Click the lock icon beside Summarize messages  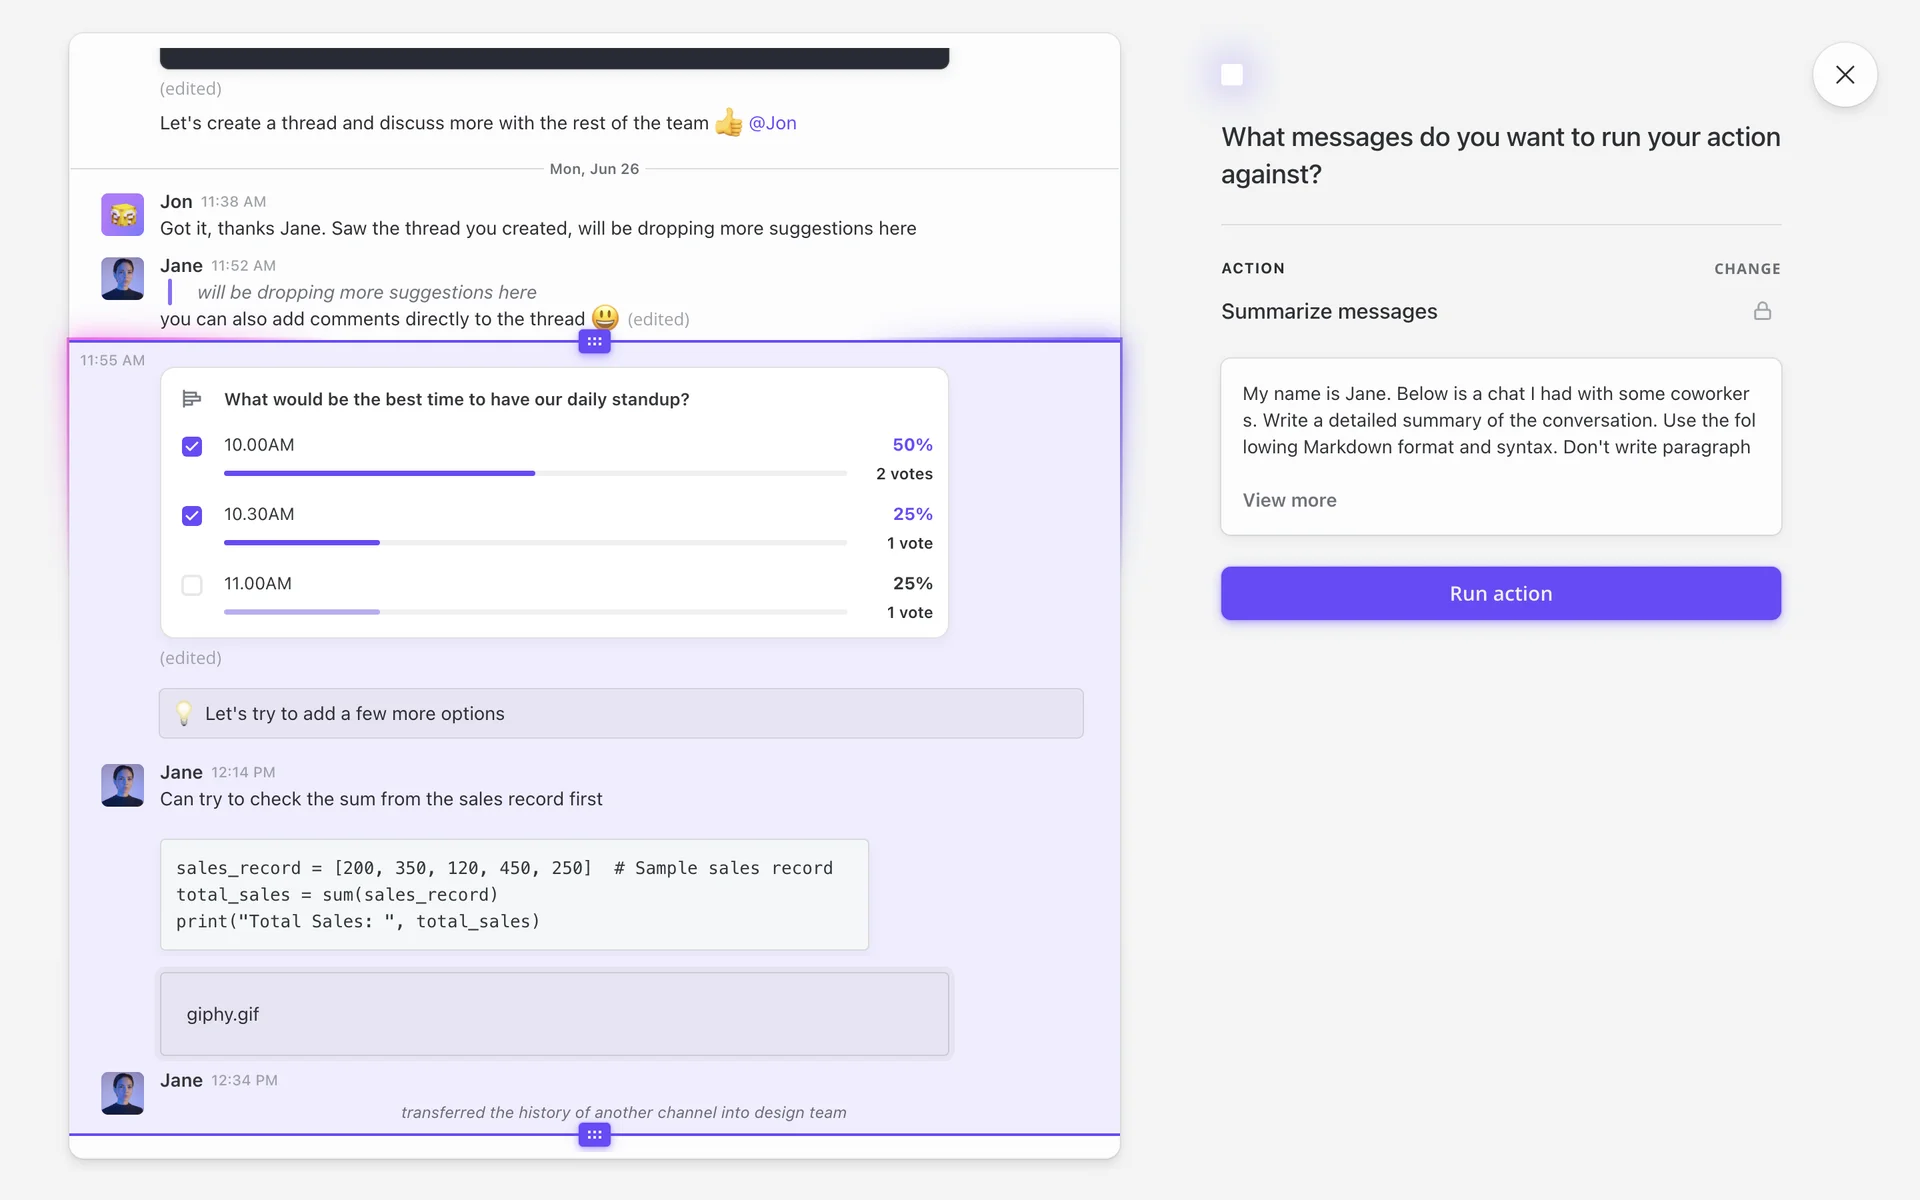[1762, 311]
